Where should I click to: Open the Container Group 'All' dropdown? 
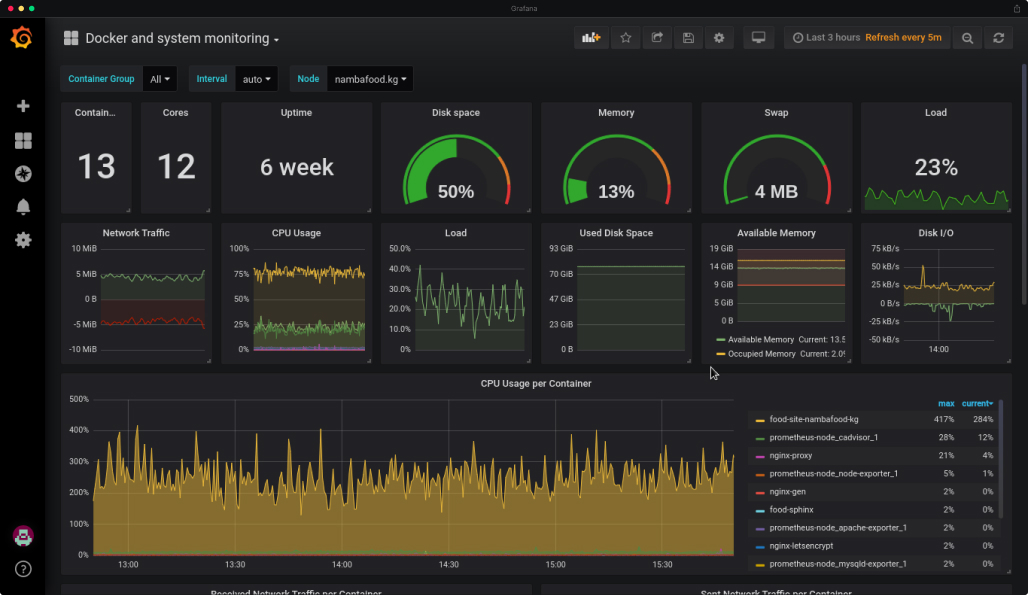tap(160, 78)
